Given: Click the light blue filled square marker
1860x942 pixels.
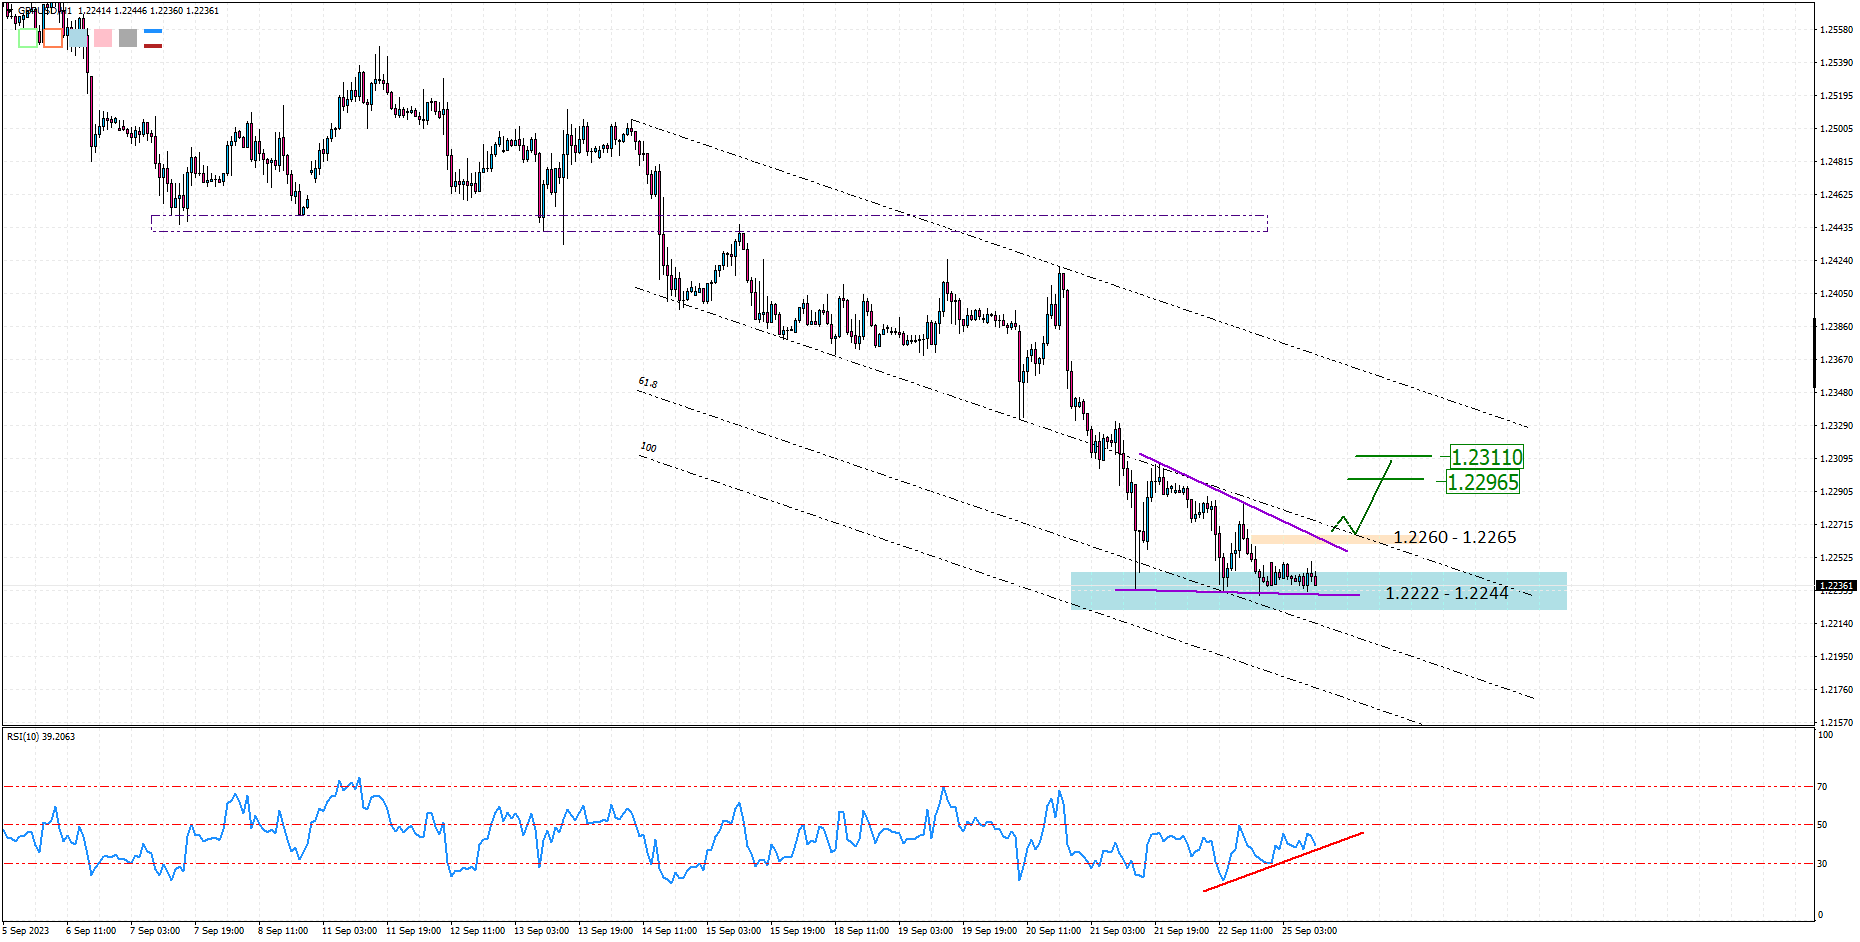Looking at the screenshot, I should tap(78, 39).
